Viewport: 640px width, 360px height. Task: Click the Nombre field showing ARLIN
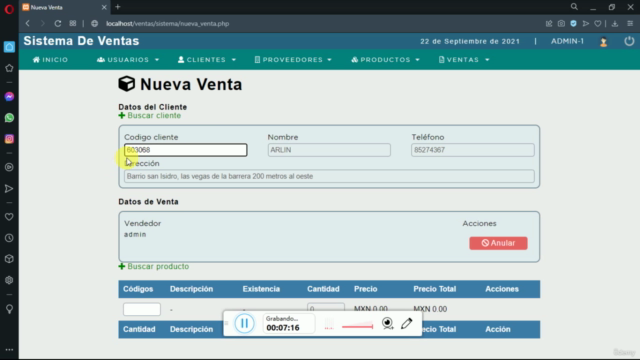(329, 150)
